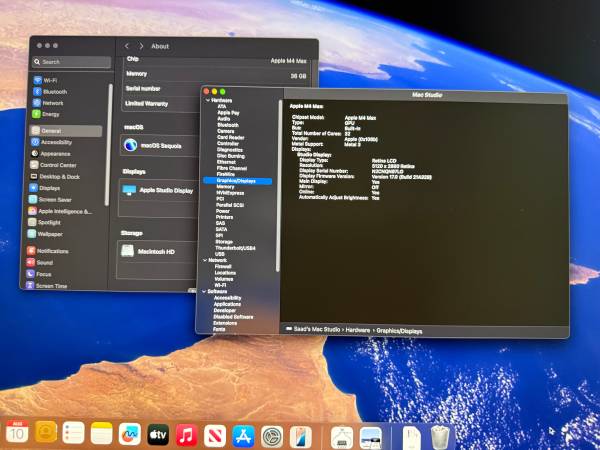Collapse the Software section in System Information
The image size is (600, 450).
click(204, 292)
